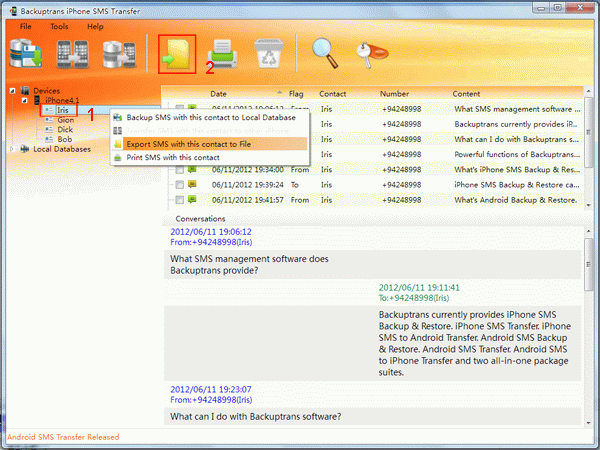Sort messages by the Flag column header

(296, 94)
